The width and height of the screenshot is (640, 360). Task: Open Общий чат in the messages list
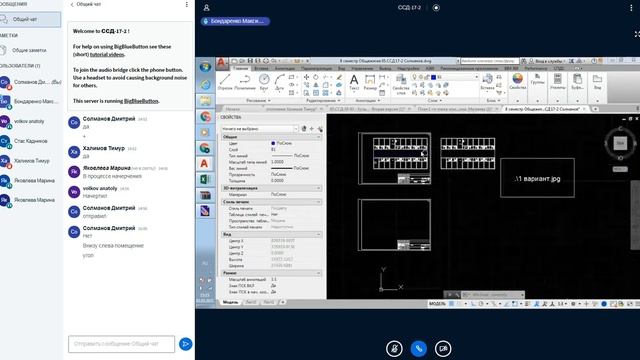(29, 19)
